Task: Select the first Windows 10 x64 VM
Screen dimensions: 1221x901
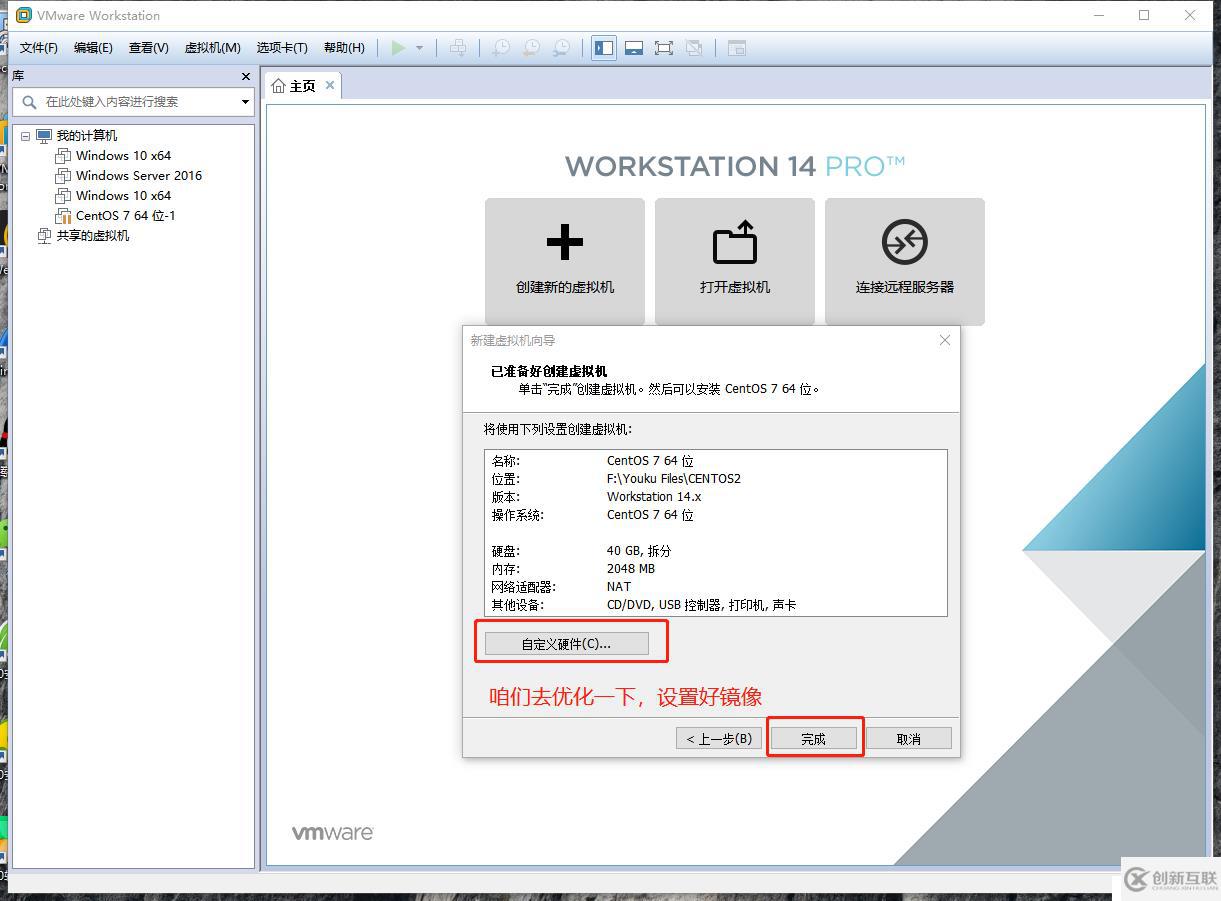Action: click(123, 156)
